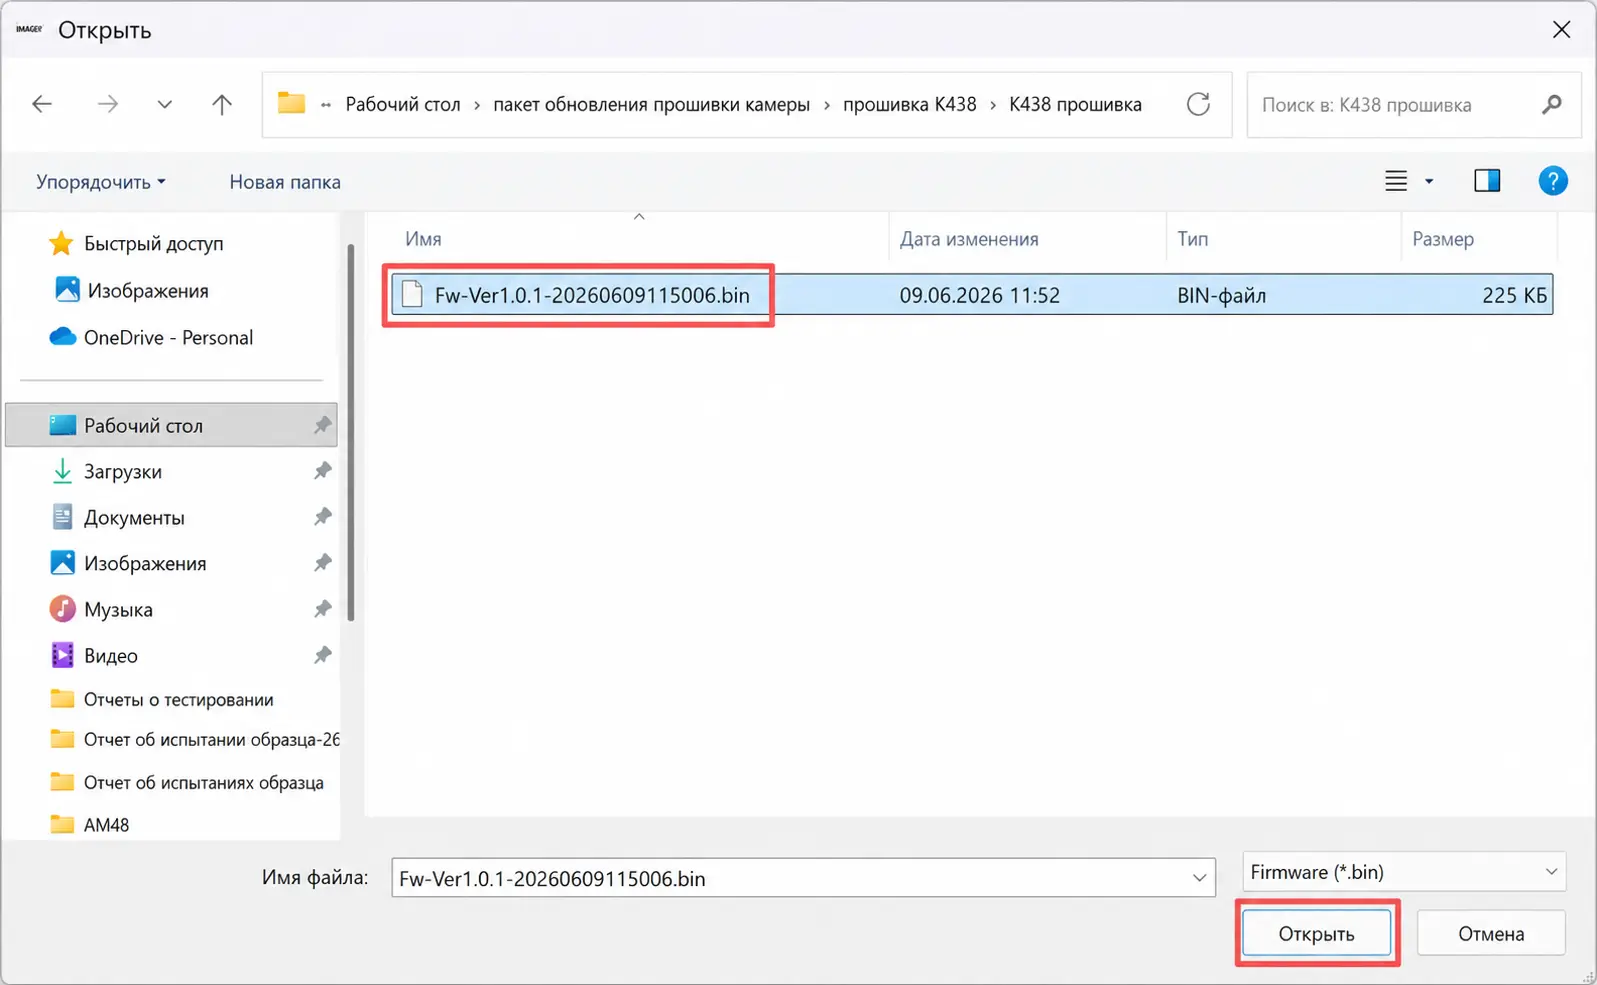Click the 225 КБ size cell

1514,295
